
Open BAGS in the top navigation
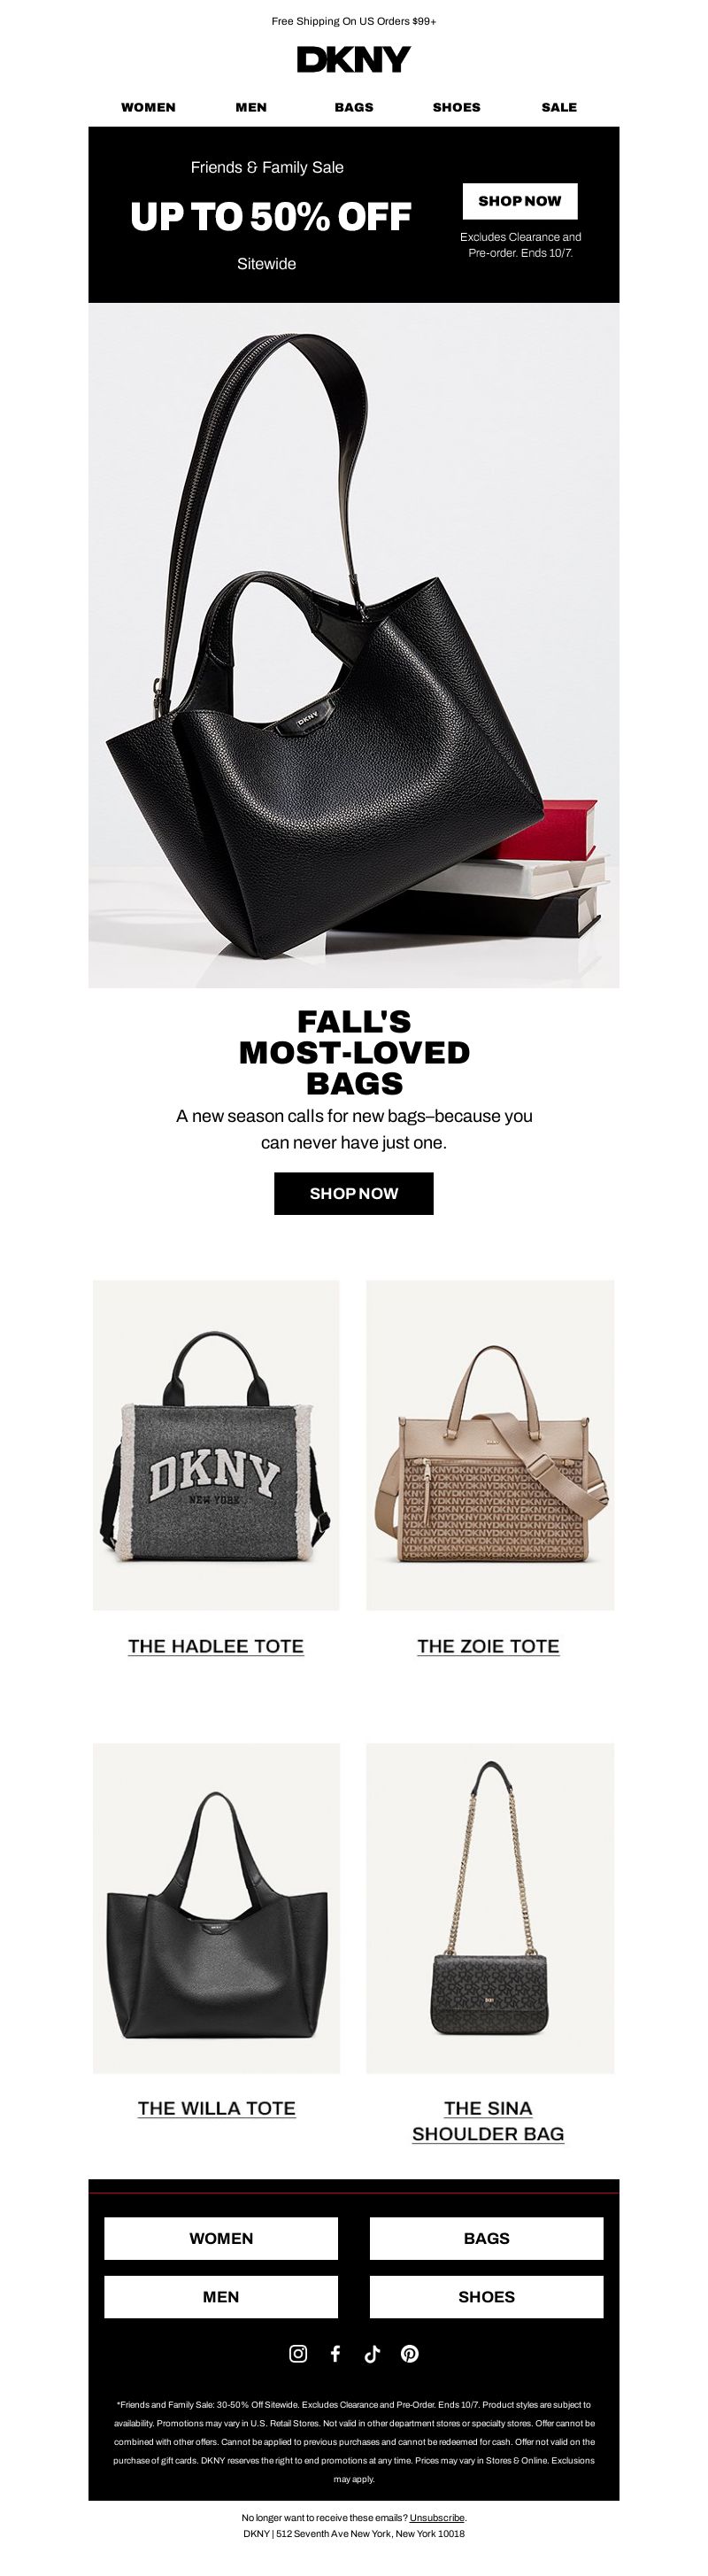click(x=354, y=107)
